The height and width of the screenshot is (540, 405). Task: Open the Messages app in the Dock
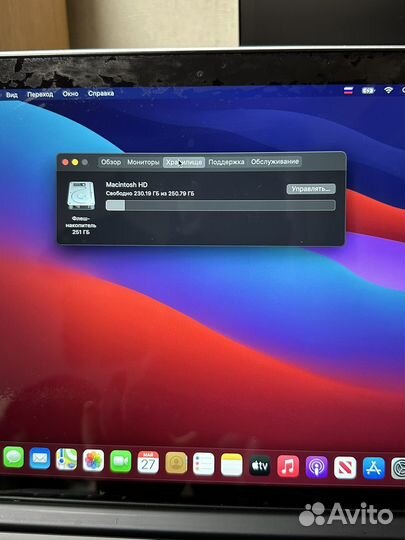pyautogui.click(x=13, y=457)
